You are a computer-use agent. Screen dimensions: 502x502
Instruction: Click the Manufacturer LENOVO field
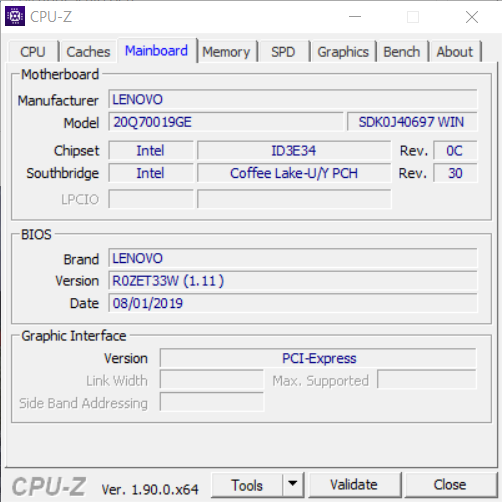[293, 99]
